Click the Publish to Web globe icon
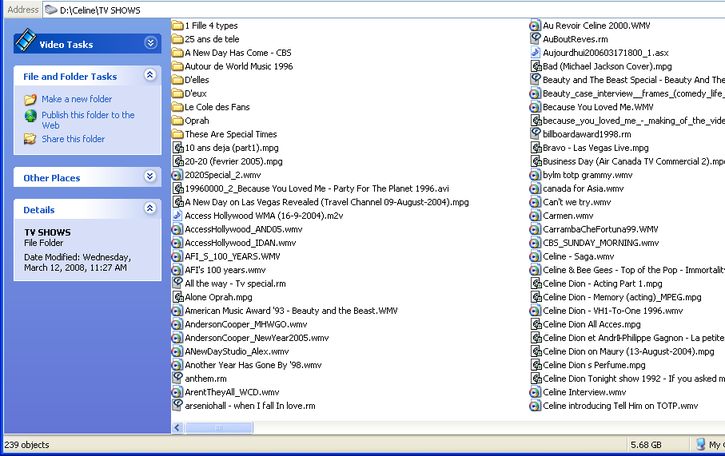Image resolution: width=725 pixels, height=456 pixels. coord(31,116)
